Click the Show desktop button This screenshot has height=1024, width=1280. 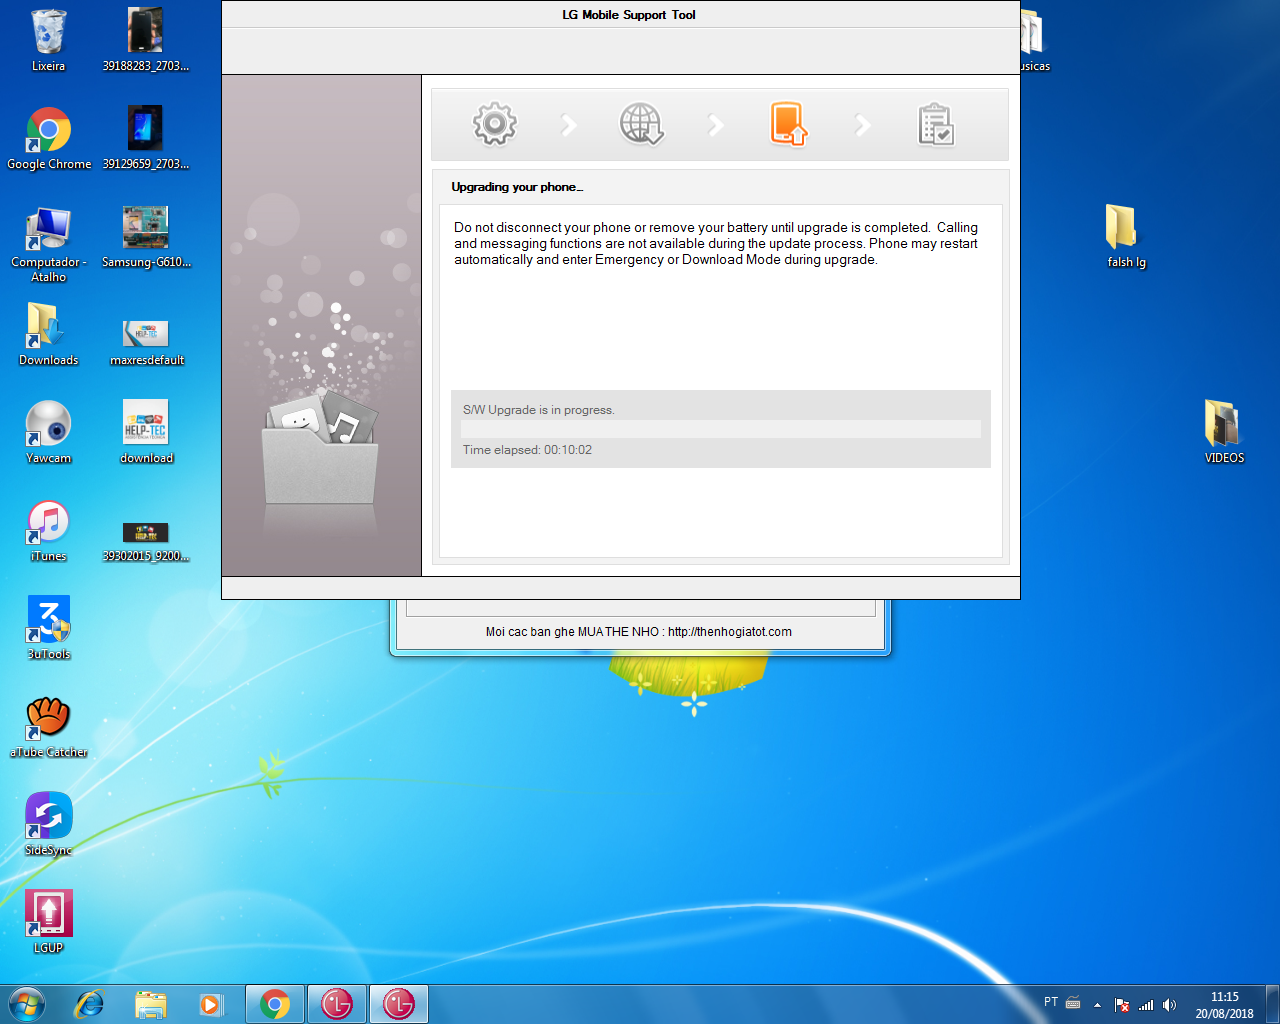pyautogui.click(x=1272, y=1004)
